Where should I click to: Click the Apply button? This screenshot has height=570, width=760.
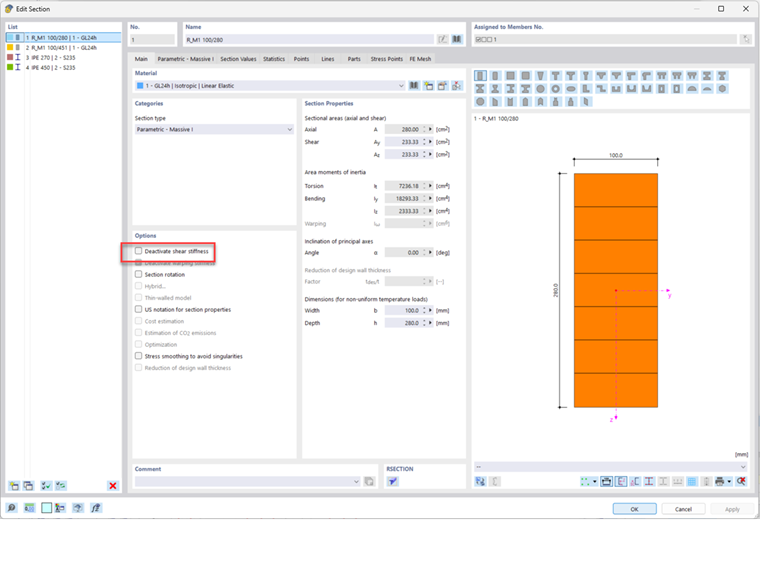pyautogui.click(x=732, y=509)
